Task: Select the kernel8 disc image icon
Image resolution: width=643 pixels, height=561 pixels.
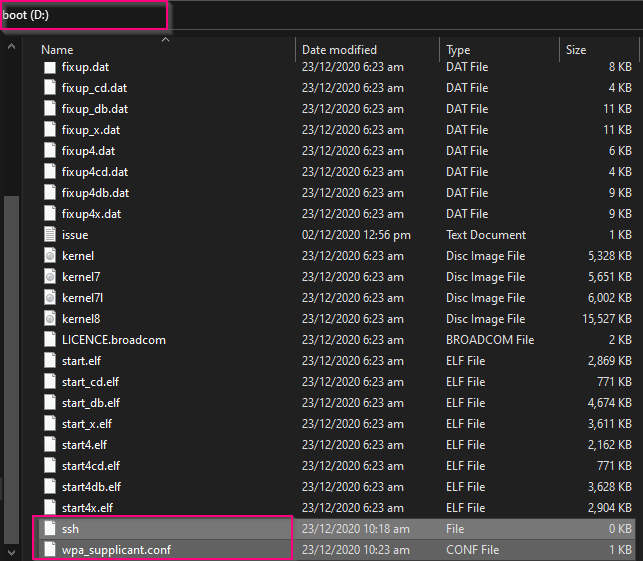Action: coord(50,319)
